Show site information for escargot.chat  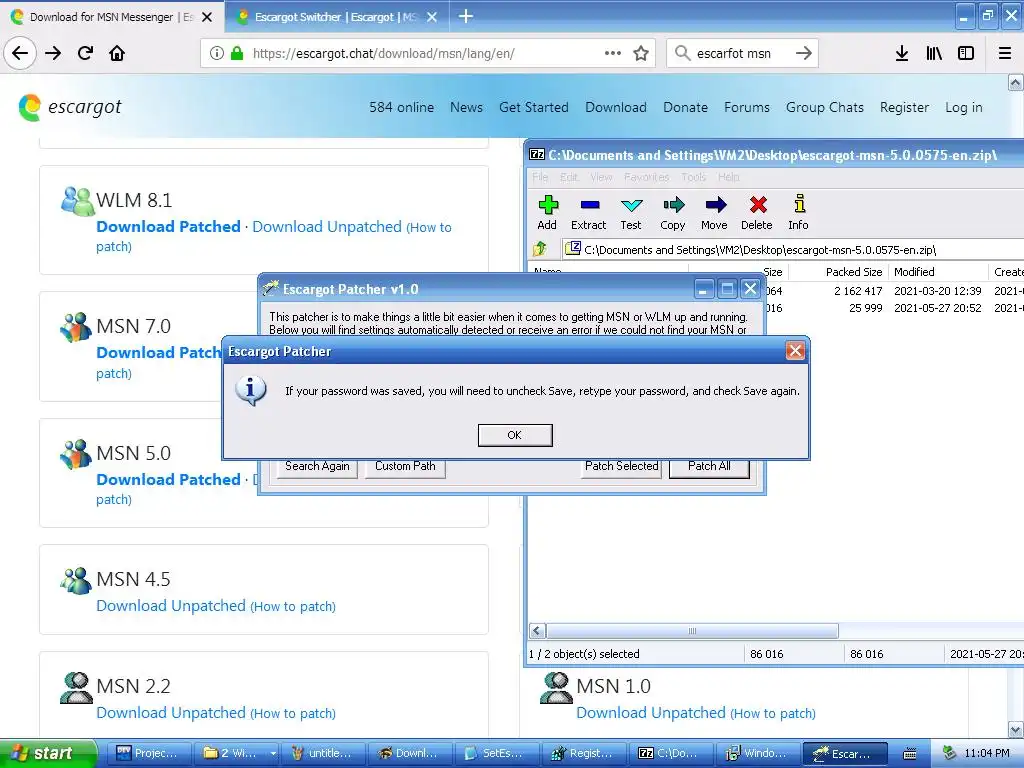point(217,53)
